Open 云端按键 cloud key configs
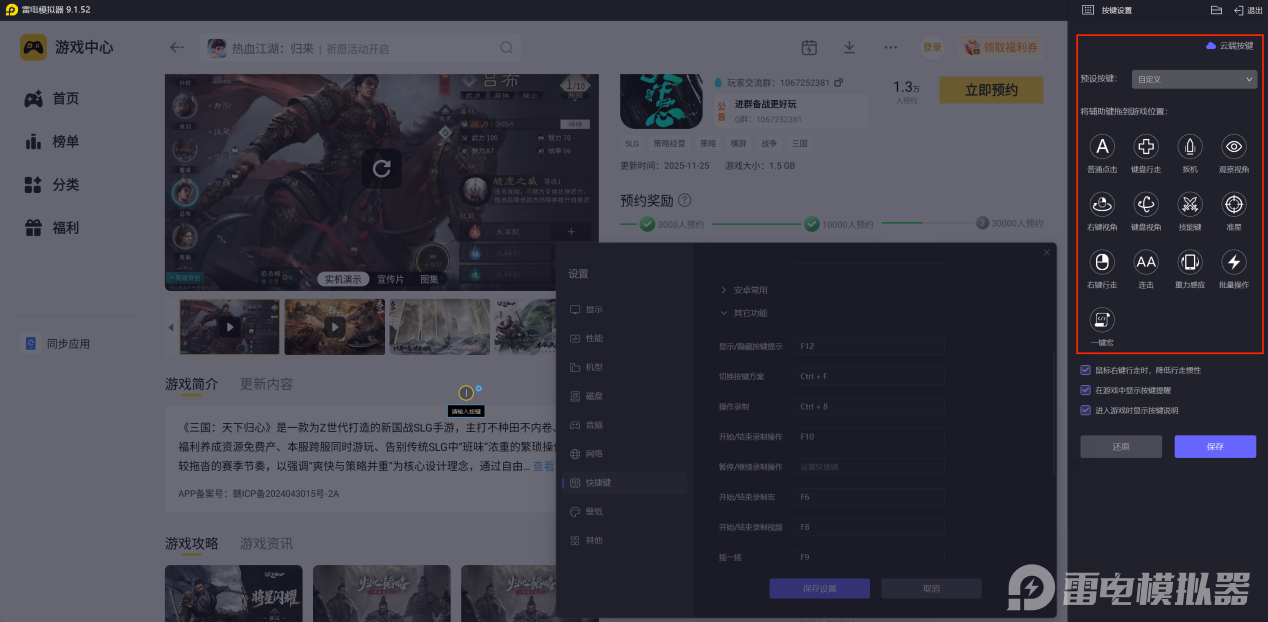Screen dimensions: 1268x622 click(x=1229, y=46)
